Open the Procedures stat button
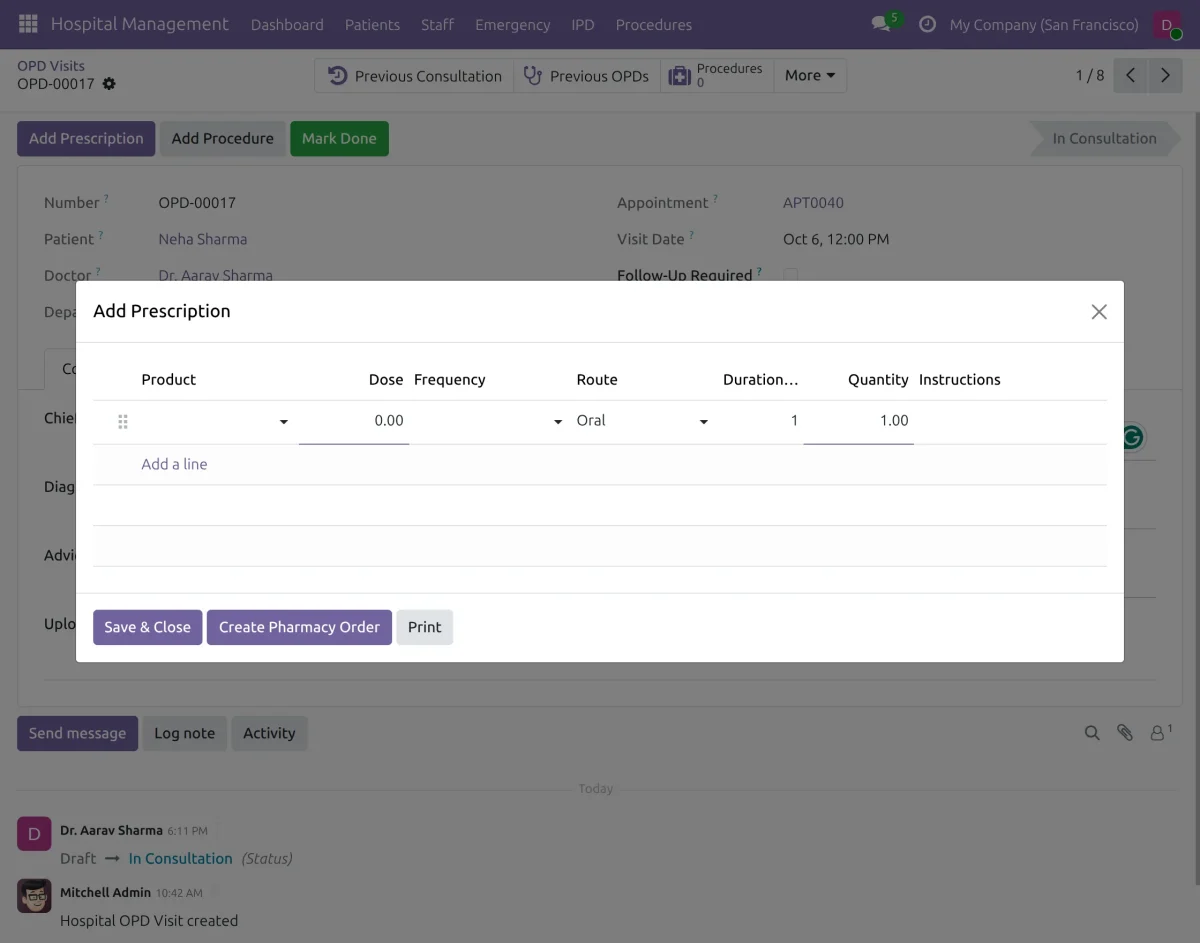Screen dimensions: 1200x943 pos(717,75)
